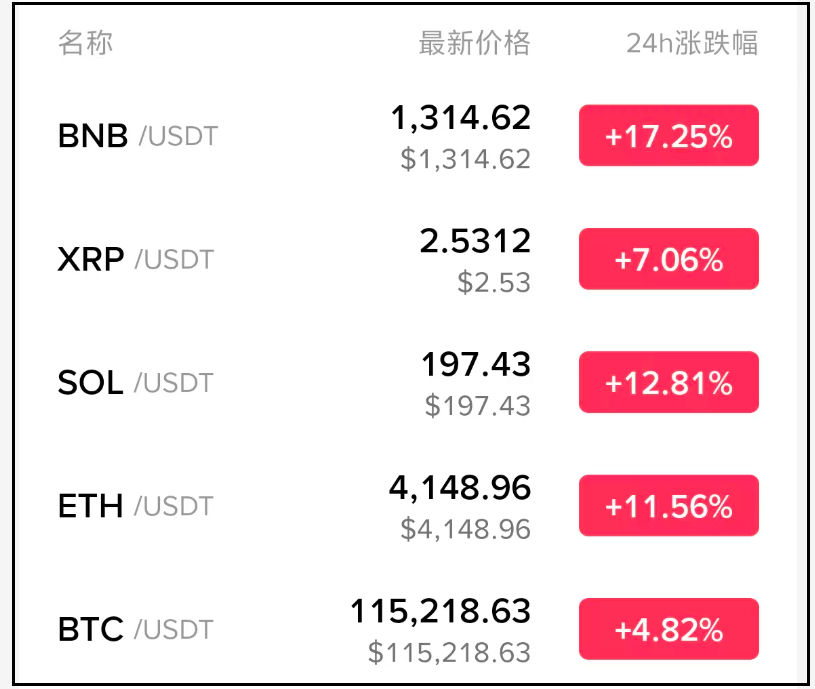Screen dimensions: 815x689
Task: Open the SOL /USDT trading pair
Action: 135,383
